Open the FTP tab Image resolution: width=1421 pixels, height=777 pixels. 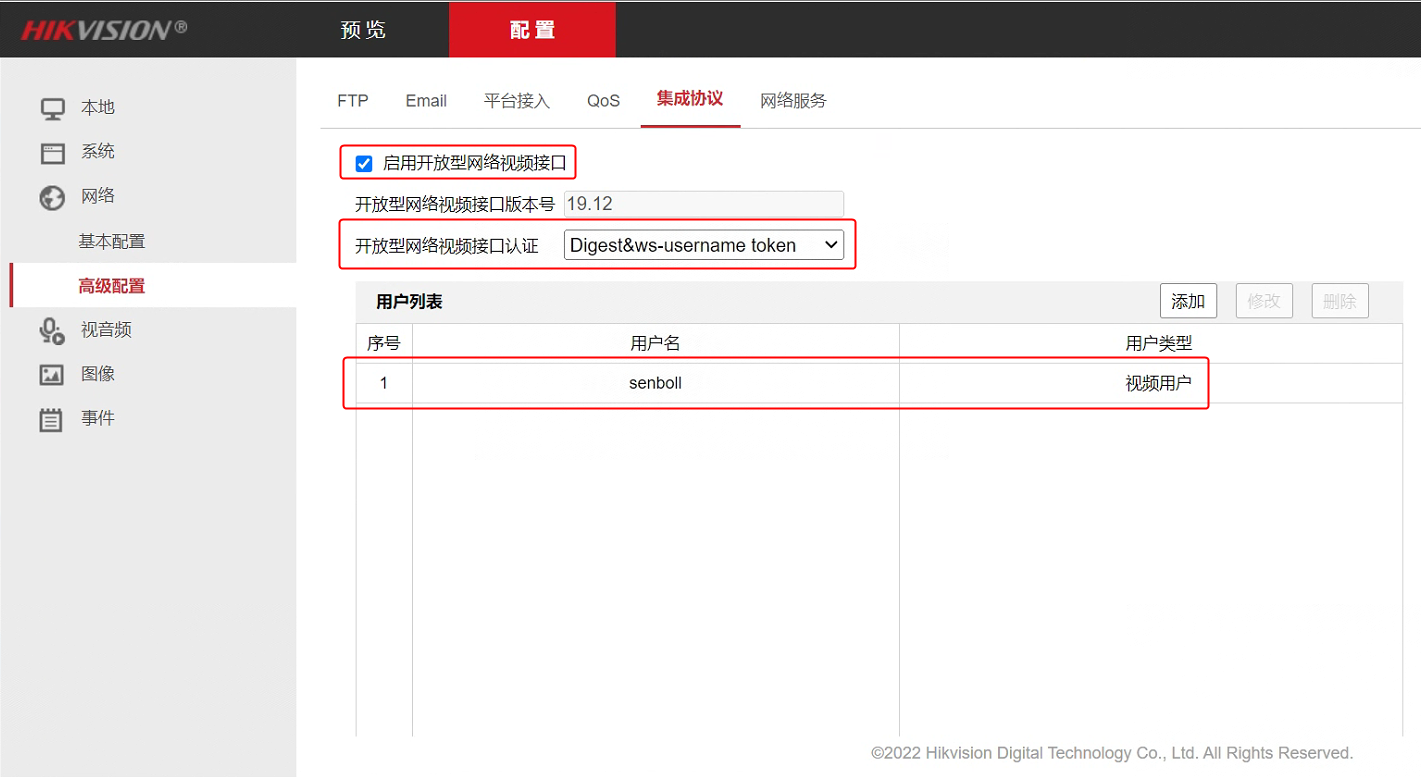[353, 101]
